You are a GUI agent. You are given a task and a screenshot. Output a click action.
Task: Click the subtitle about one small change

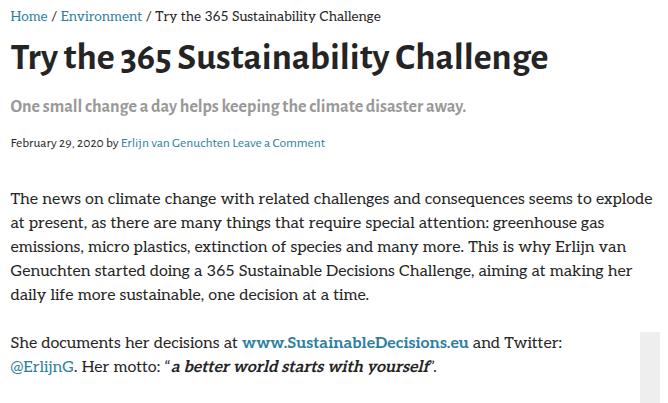238,106
